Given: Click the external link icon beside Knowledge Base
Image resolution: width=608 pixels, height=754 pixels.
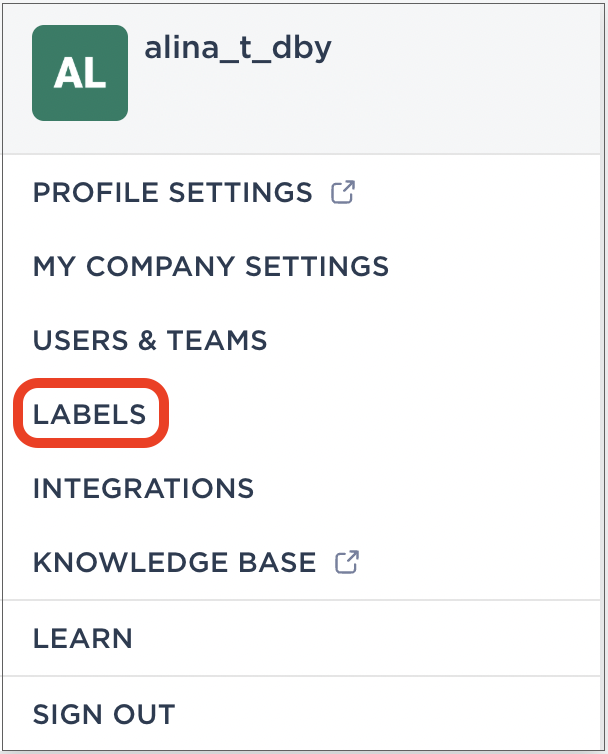Looking at the screenshot, I should (347, 562).
